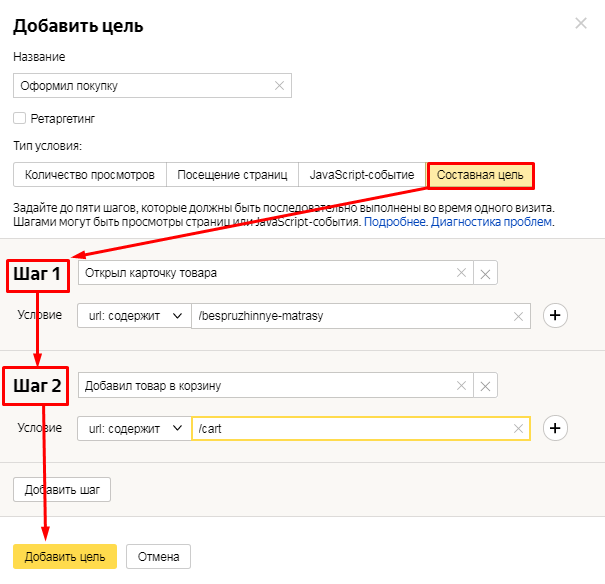Click the Оформил покупку name field

(140, 86)
